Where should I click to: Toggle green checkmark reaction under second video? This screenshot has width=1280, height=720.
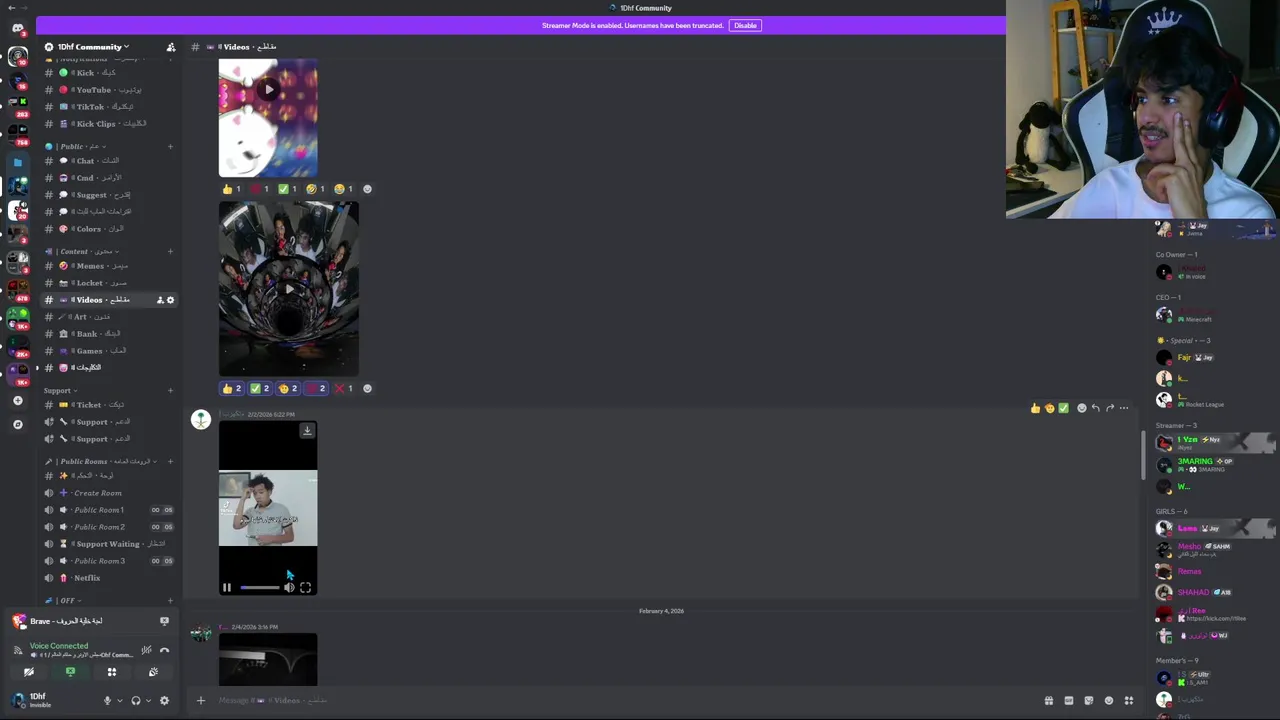pyautogui.click(x=260, y=389)
